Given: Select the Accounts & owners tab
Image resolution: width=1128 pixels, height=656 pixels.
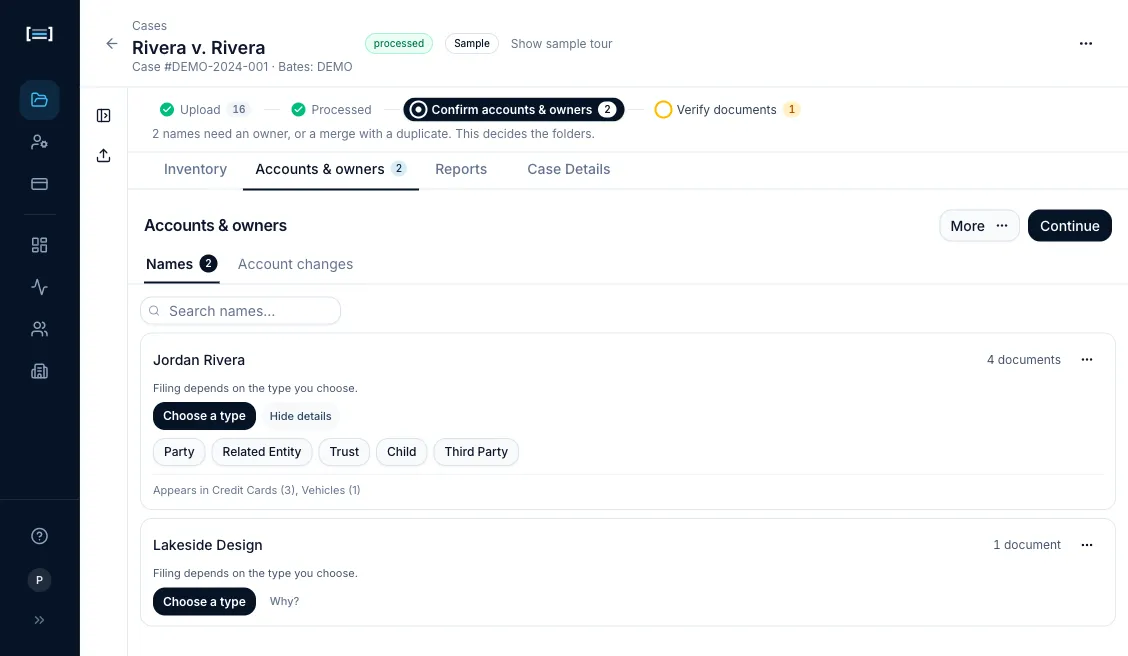Looking at the screenshot, I should pyautogui.click(x=331, y=169).
